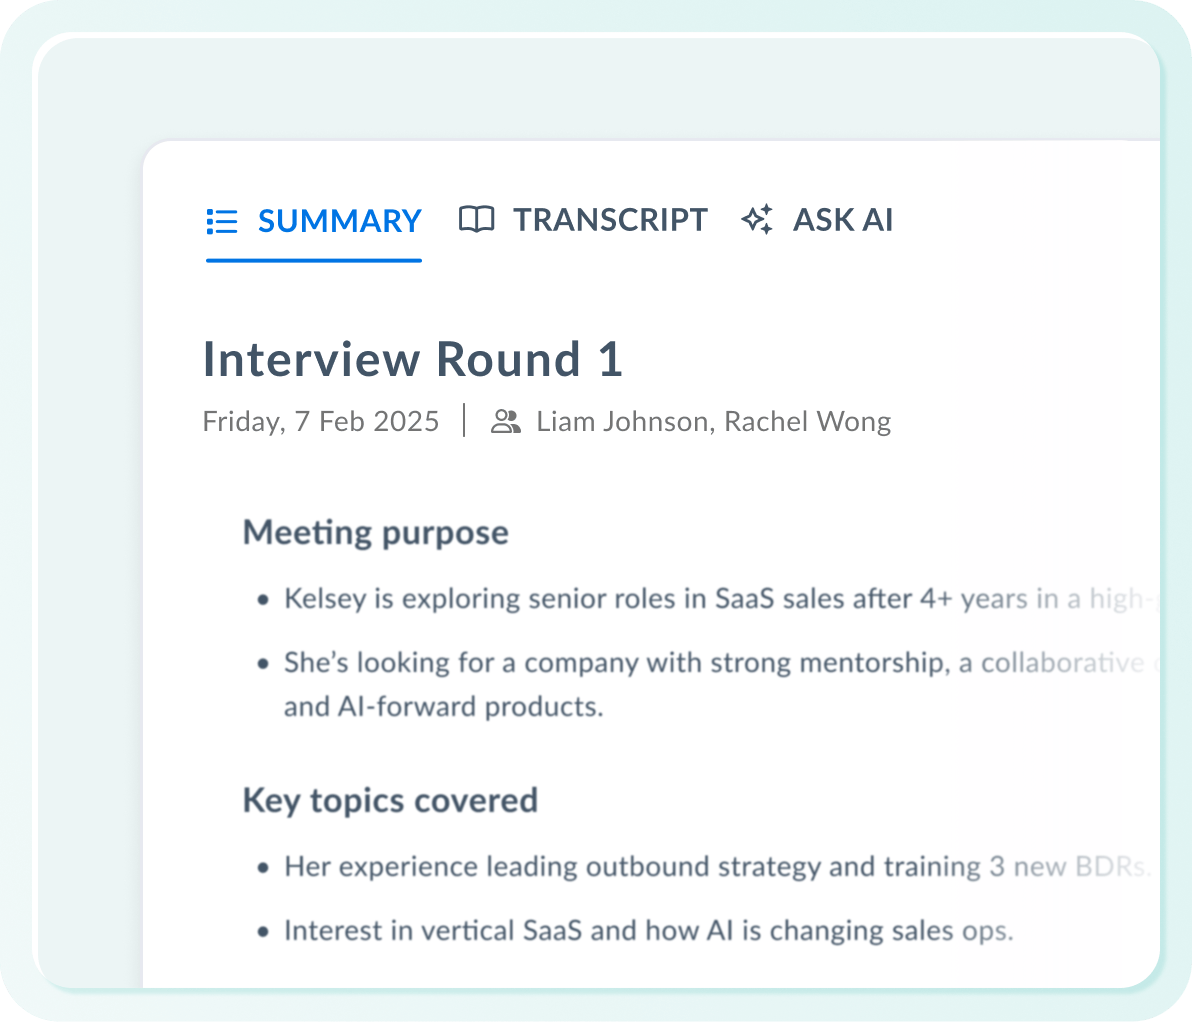
Task: Select the Ask AI tab
Action: coord(842,219)
